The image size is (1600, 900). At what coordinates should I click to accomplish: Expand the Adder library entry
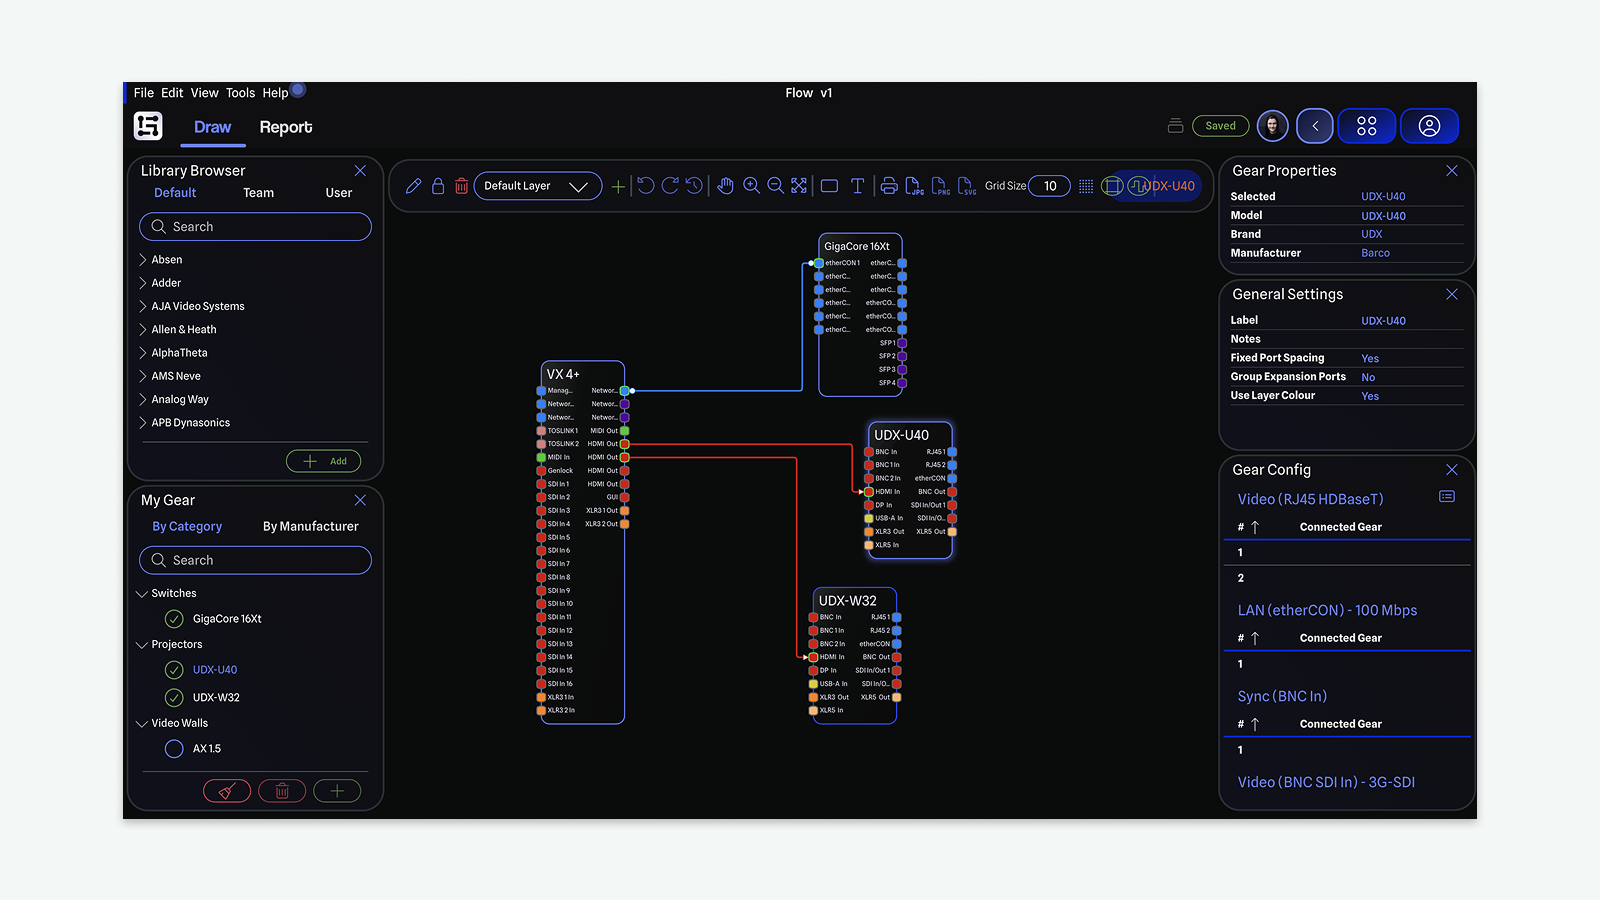pos(143,283)
